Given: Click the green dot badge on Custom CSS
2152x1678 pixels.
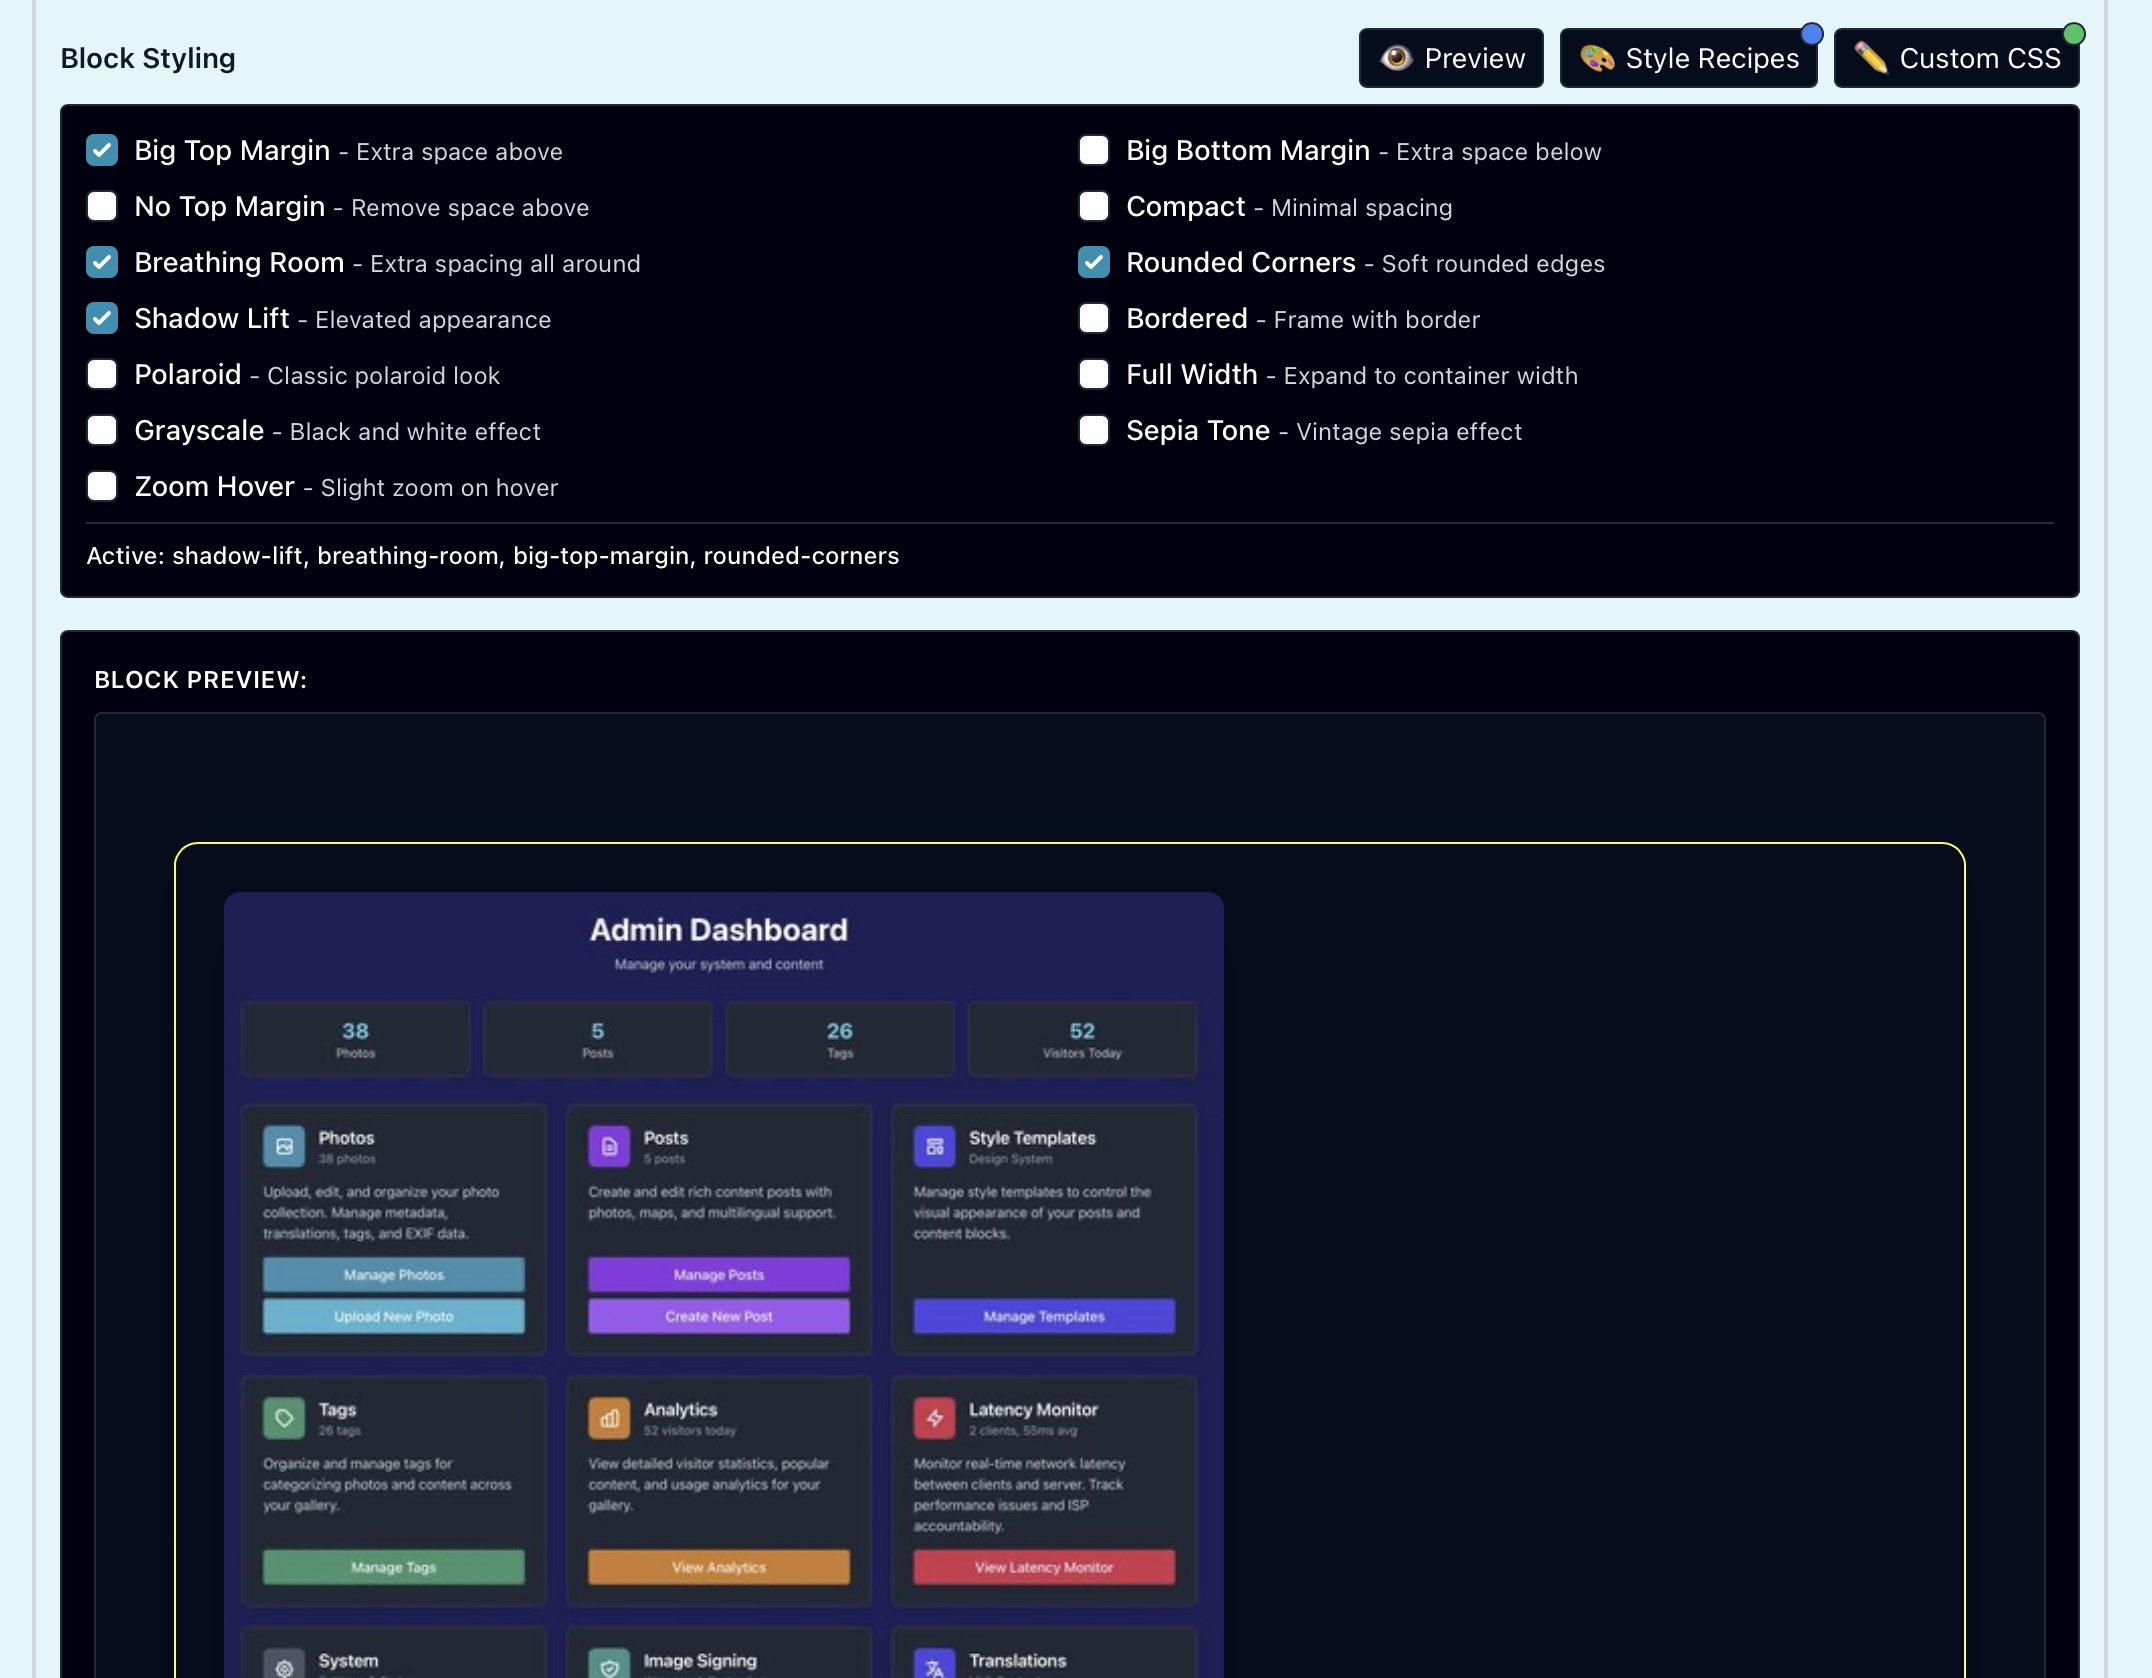Looking at the screenshot, I should 2074,34.
